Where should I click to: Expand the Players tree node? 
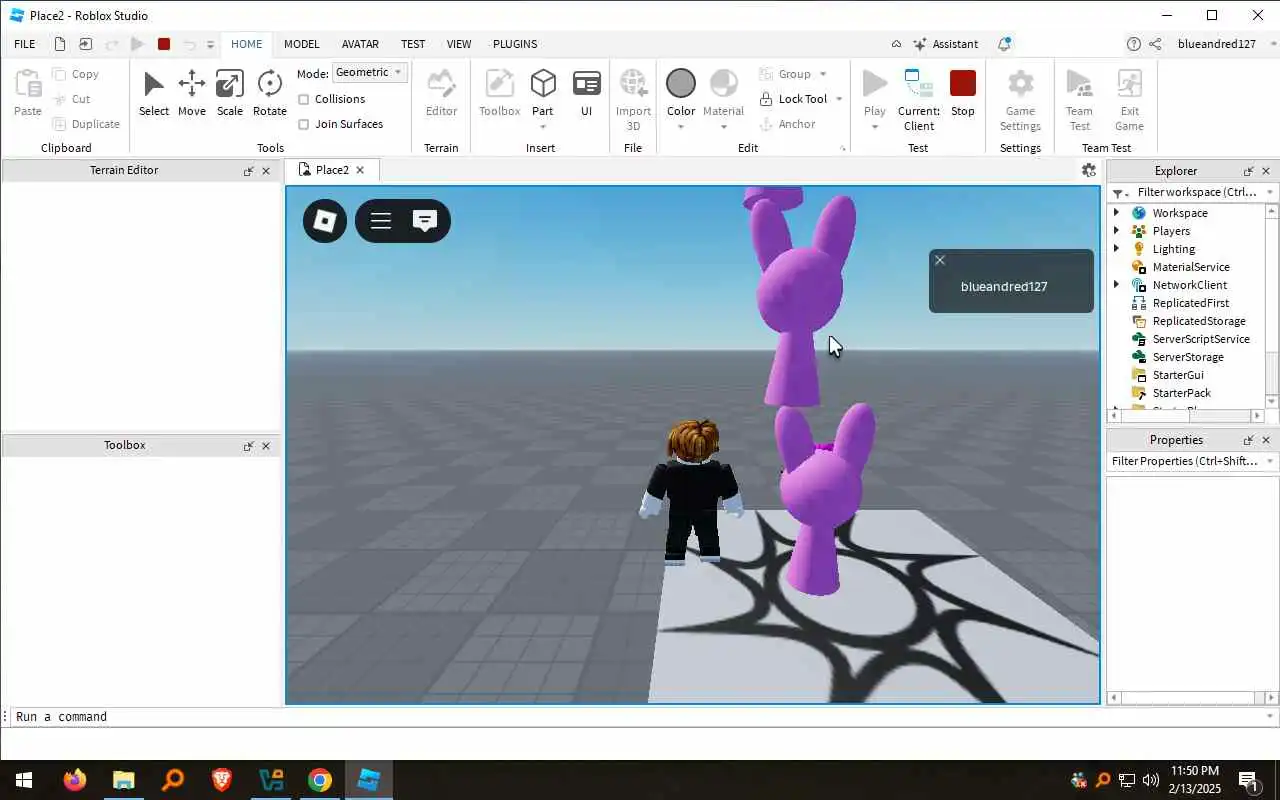pyautogui.click(x=1117, y=231)
